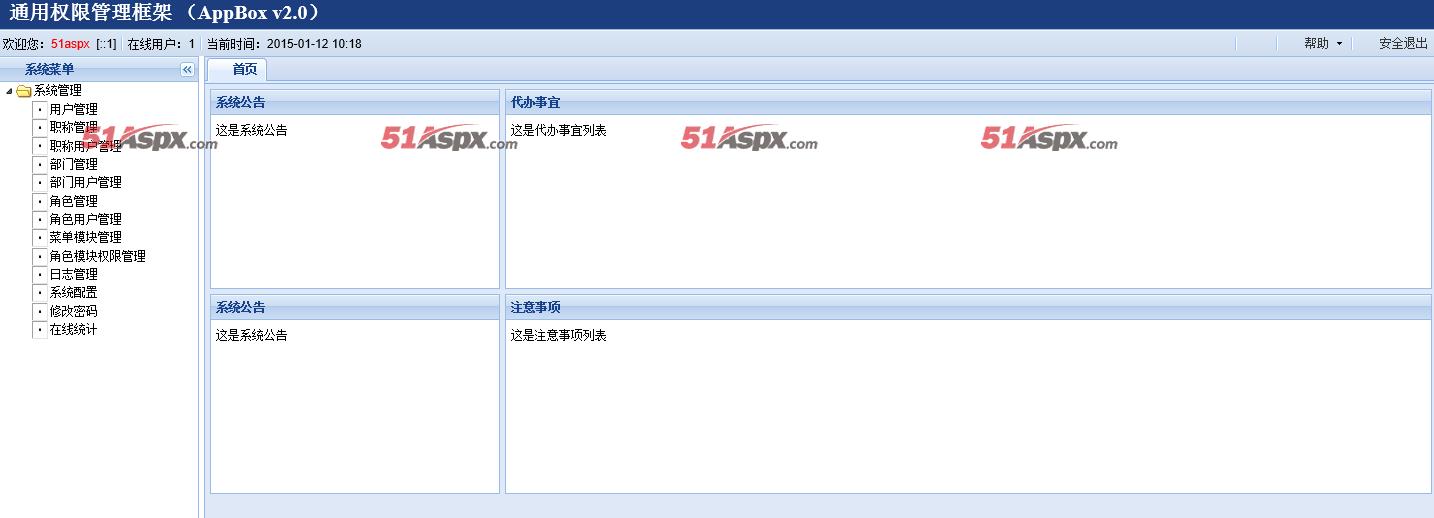This screenshot has width=1434, height=518.
Task: Click the 51aspx username link
Action: pos(70,44)
